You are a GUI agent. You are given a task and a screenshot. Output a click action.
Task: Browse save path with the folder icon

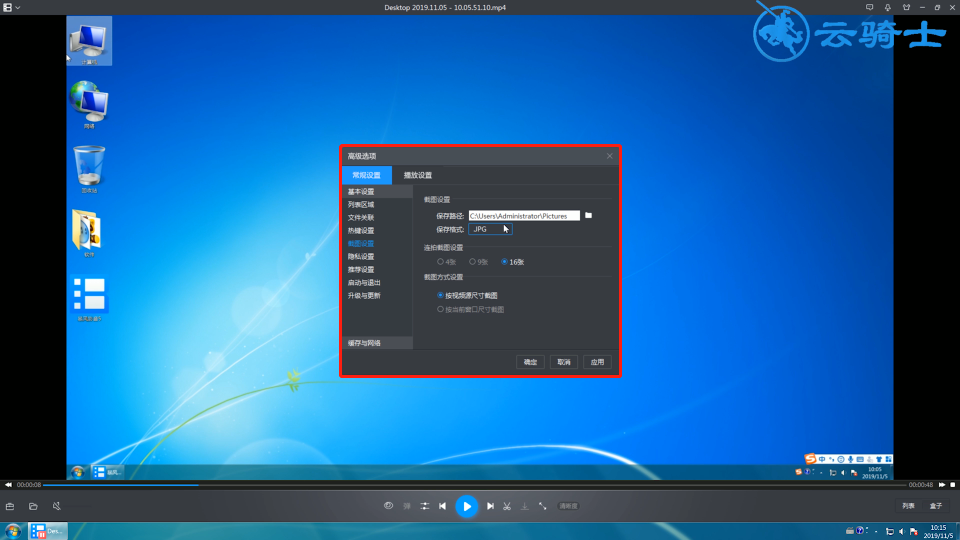pos(588,216)
